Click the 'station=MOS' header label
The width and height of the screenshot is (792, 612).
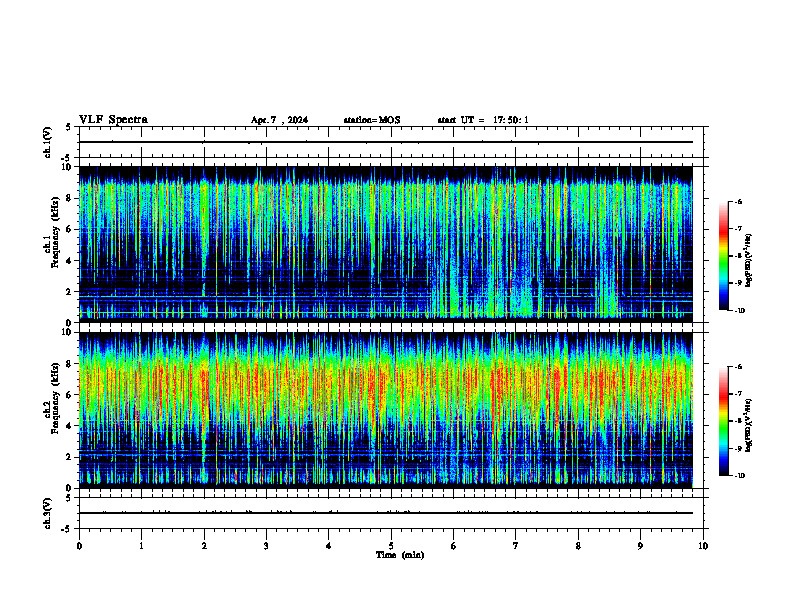372,120
